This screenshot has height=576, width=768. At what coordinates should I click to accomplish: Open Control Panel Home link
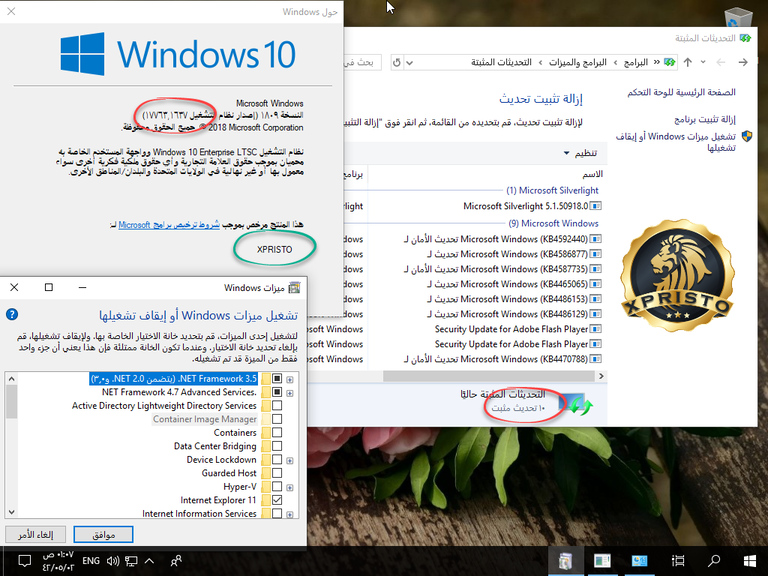coord(681,92)
